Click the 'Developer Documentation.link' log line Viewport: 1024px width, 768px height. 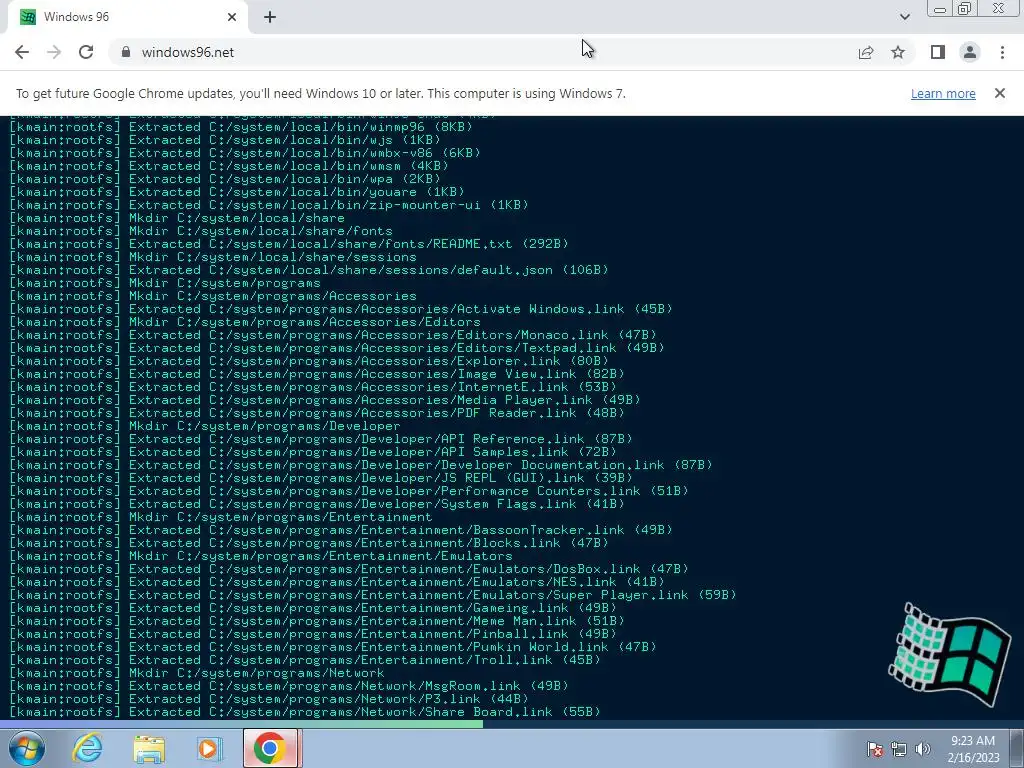[x=360, y=465]
